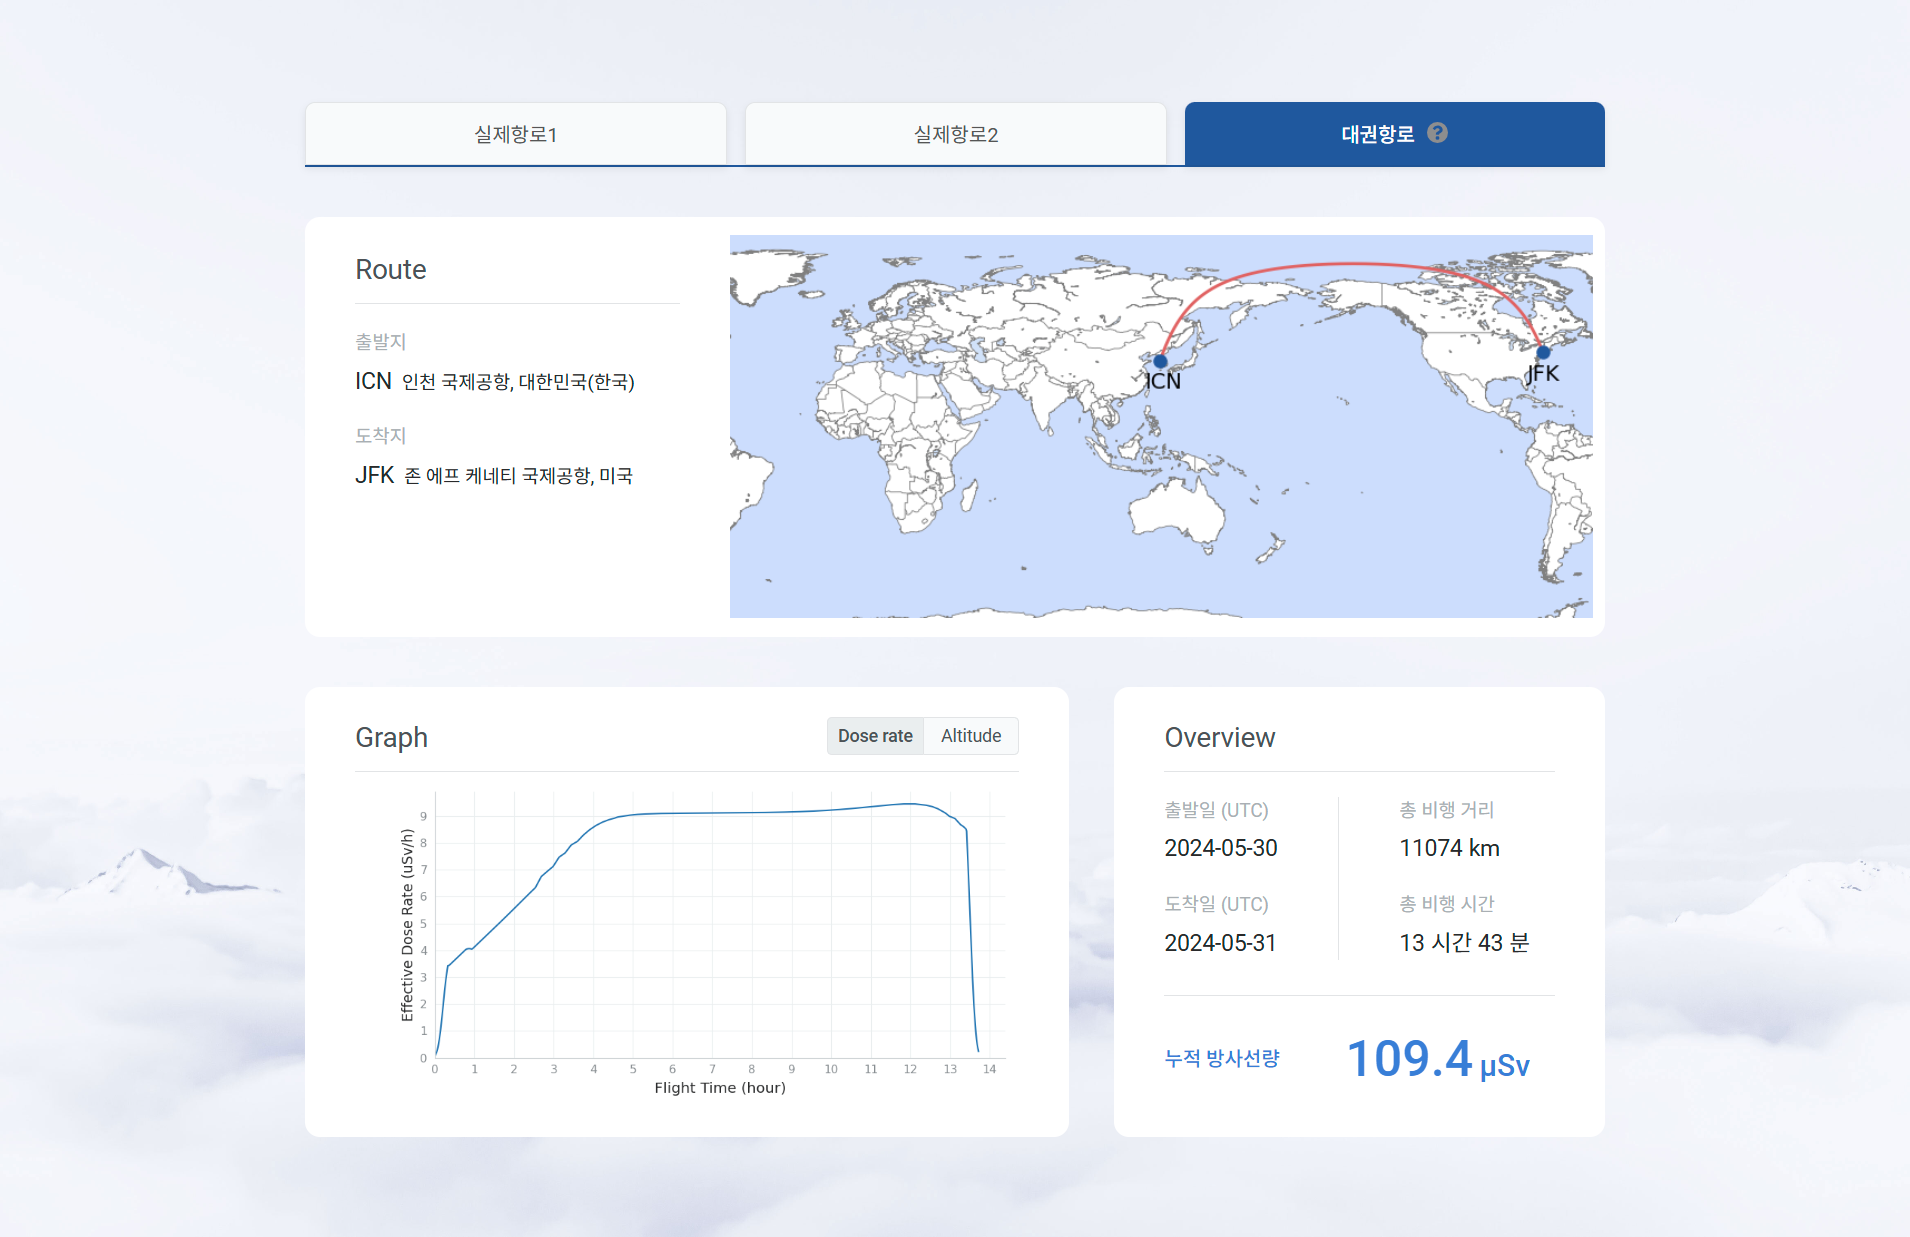Click the Effective Dose Rate axis label
The image size is (1910, 1237).
point(407,925)
